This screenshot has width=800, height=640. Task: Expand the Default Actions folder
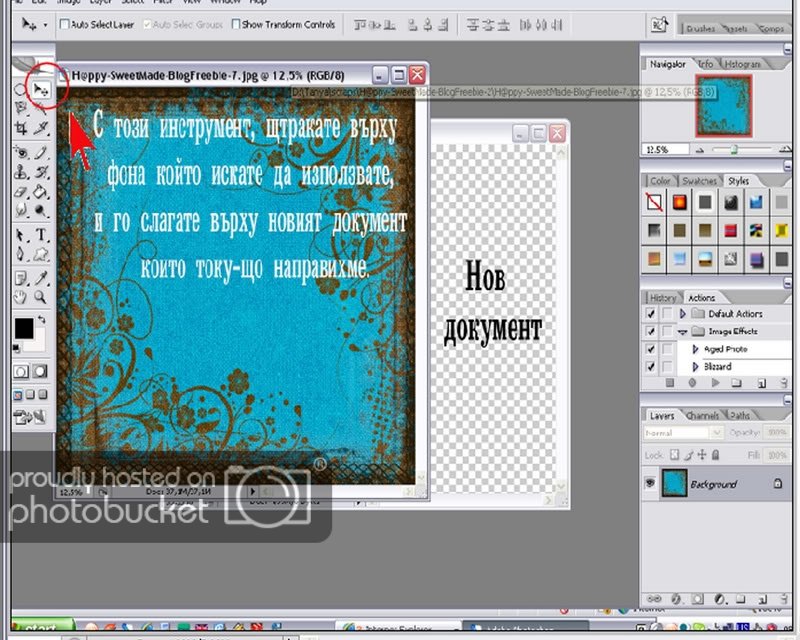683,313
